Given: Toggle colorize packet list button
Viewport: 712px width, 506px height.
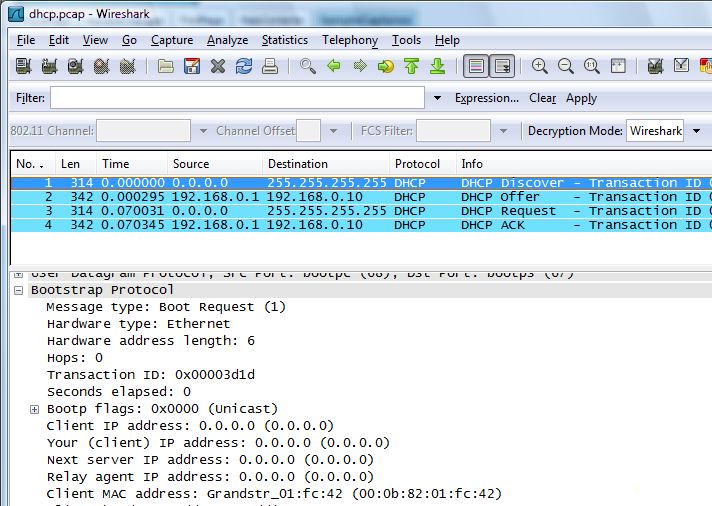Looking at the screenshot, I should [476, 66].
